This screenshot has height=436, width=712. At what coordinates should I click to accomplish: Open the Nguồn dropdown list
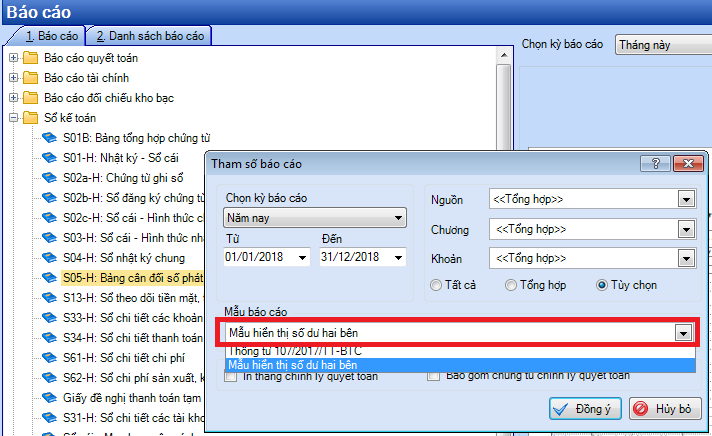point(686,200)
